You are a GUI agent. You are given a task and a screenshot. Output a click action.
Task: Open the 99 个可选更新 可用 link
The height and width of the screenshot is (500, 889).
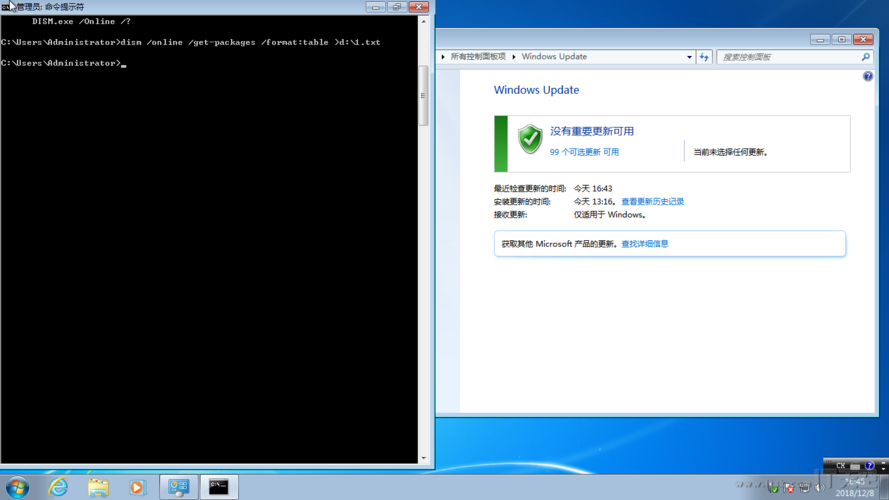click(x=584, y=152)
